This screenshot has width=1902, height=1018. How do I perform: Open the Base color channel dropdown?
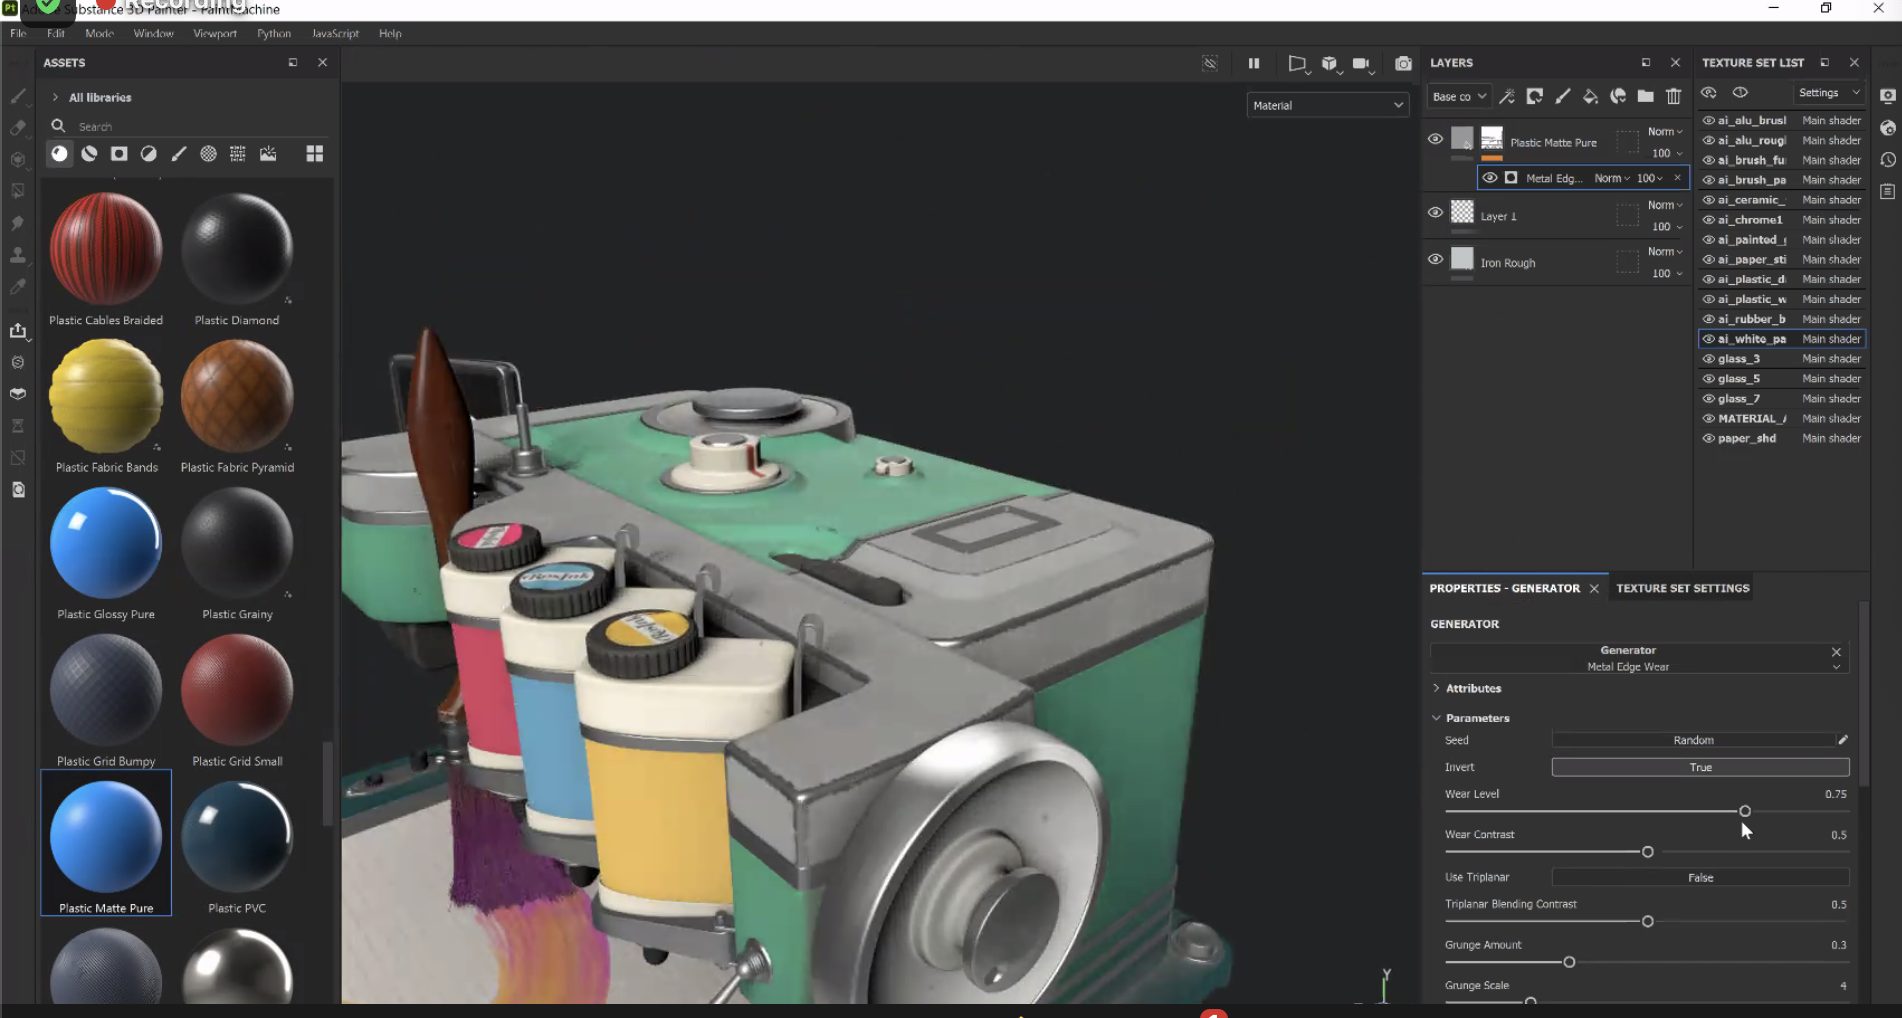point(1458,97)
